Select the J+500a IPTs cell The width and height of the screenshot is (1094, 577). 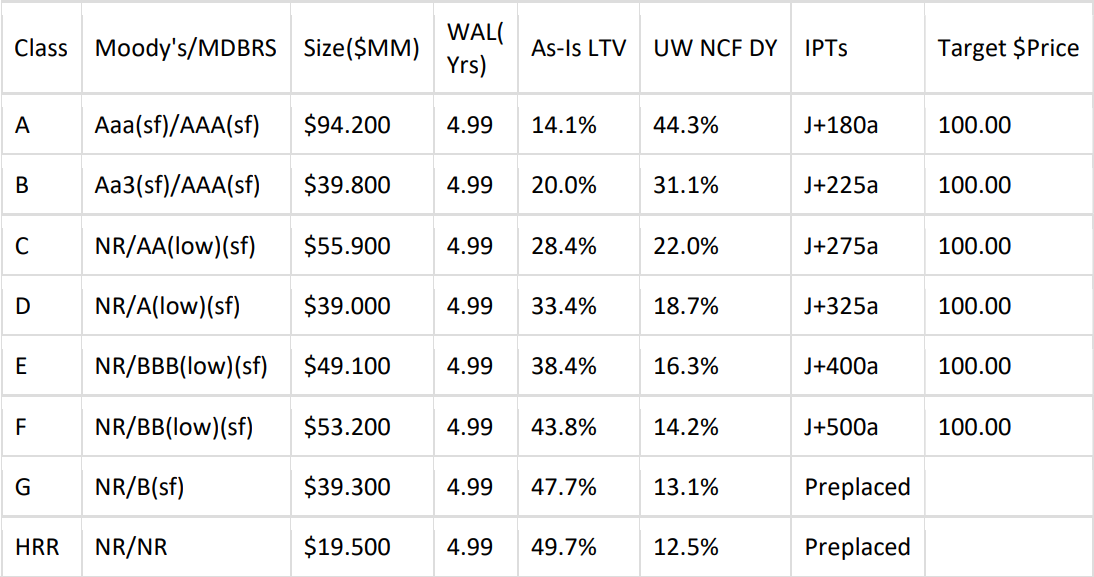[841, 427]
